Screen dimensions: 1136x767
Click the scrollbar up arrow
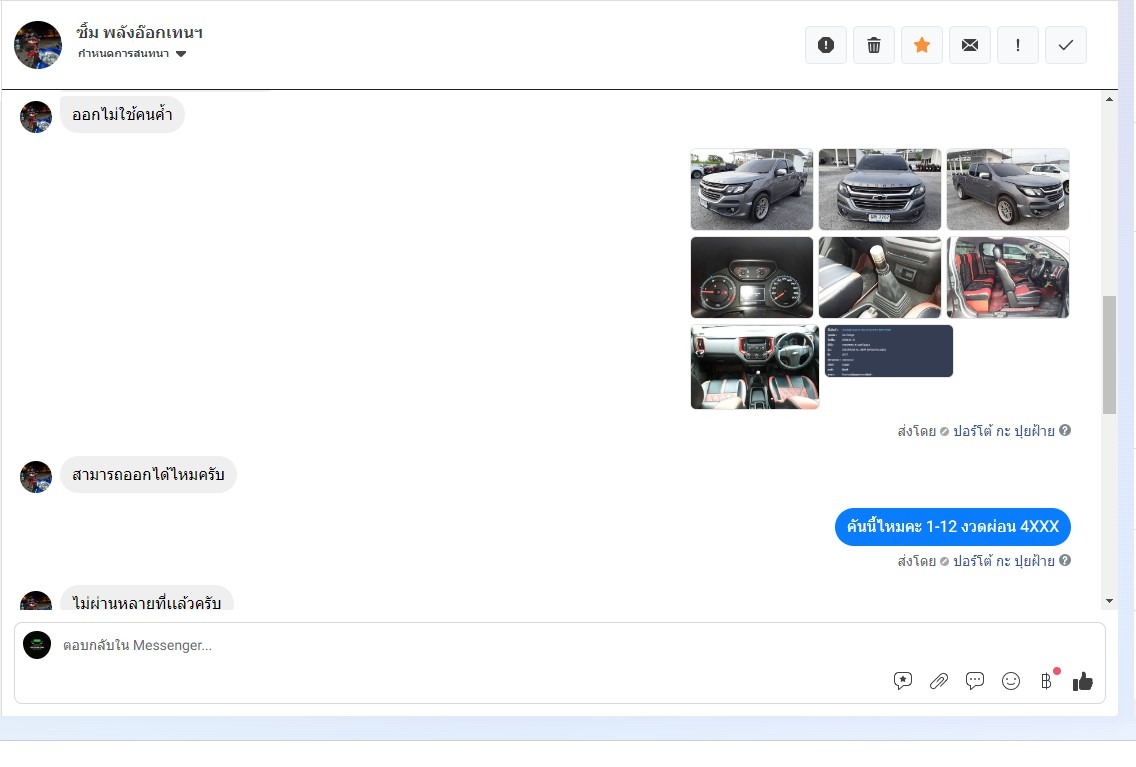(x=1109, y=99)
